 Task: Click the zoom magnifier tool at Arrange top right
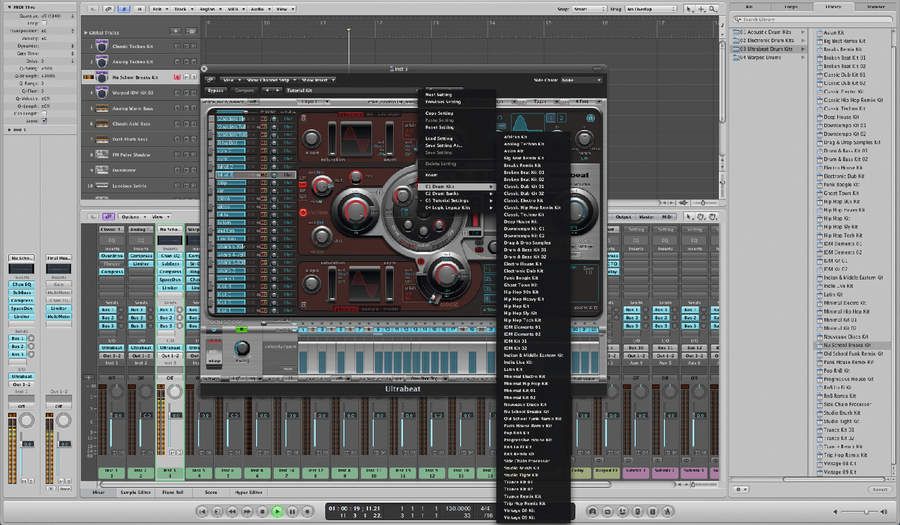pyautogui.click(x=713, y=9)
